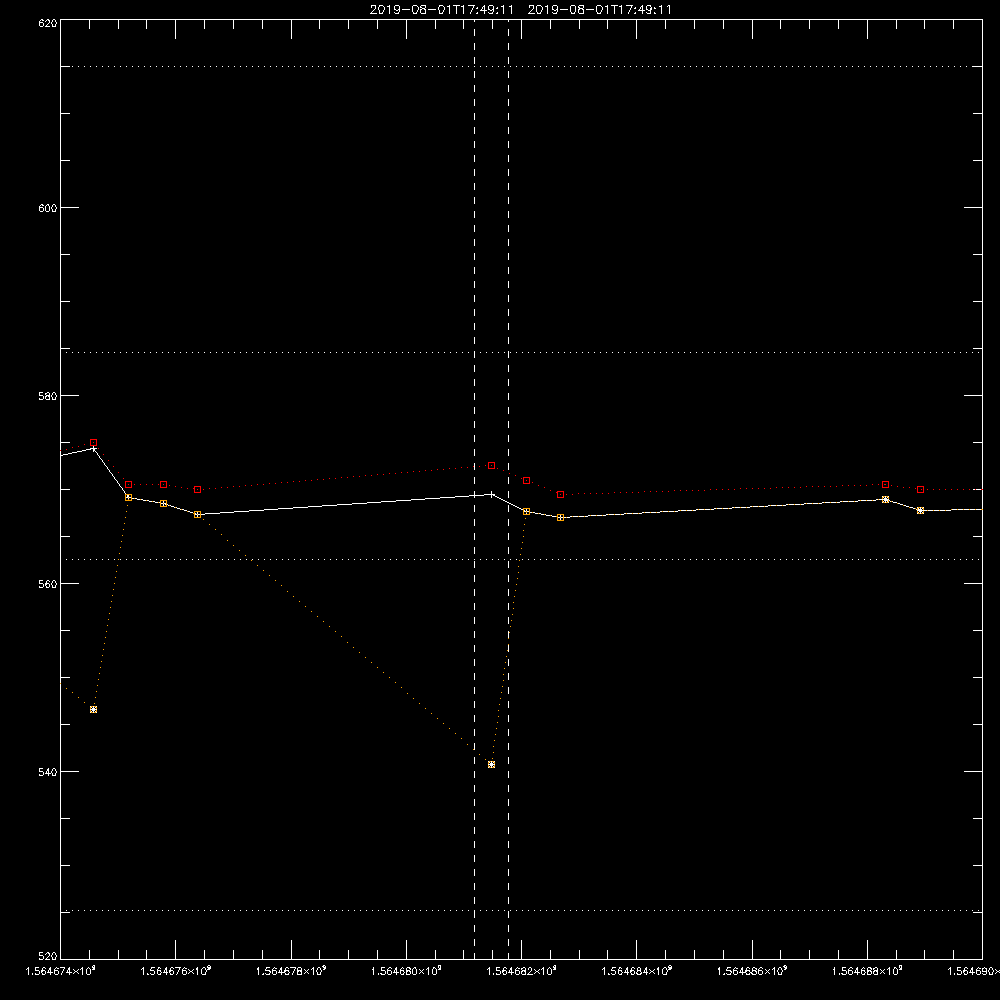Viewport: 1000px width, 1000px height.
Task: Click the 520 y-axis label
Action: pos(48,957)
